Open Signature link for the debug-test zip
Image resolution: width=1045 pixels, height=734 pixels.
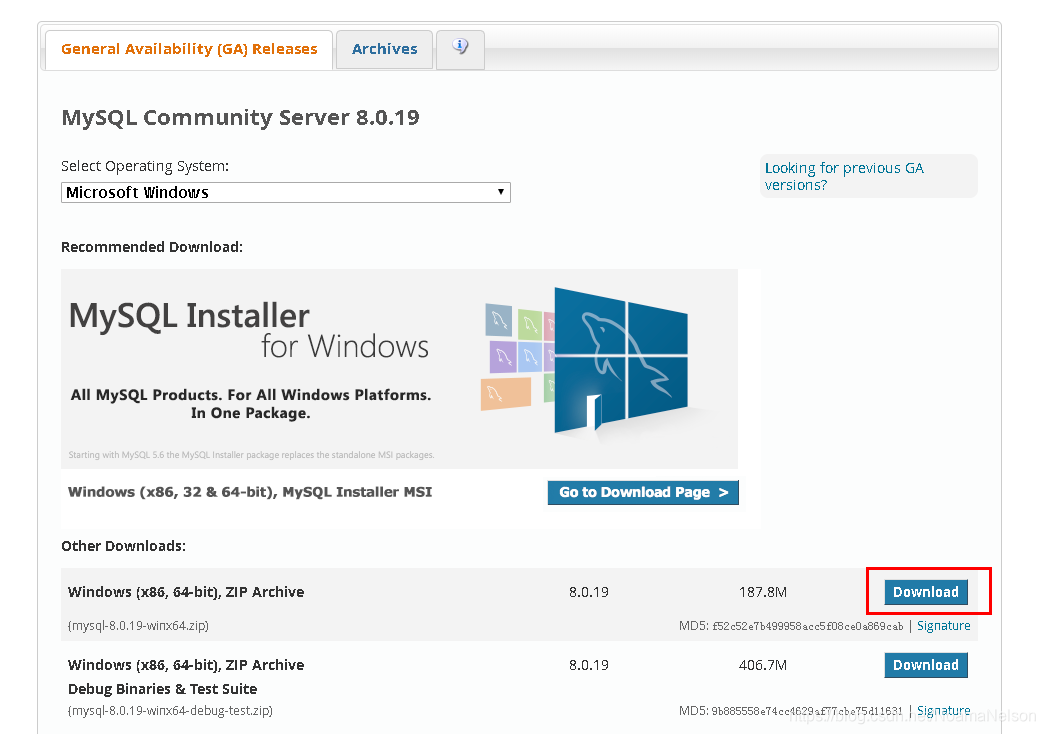tap(944, 711)
